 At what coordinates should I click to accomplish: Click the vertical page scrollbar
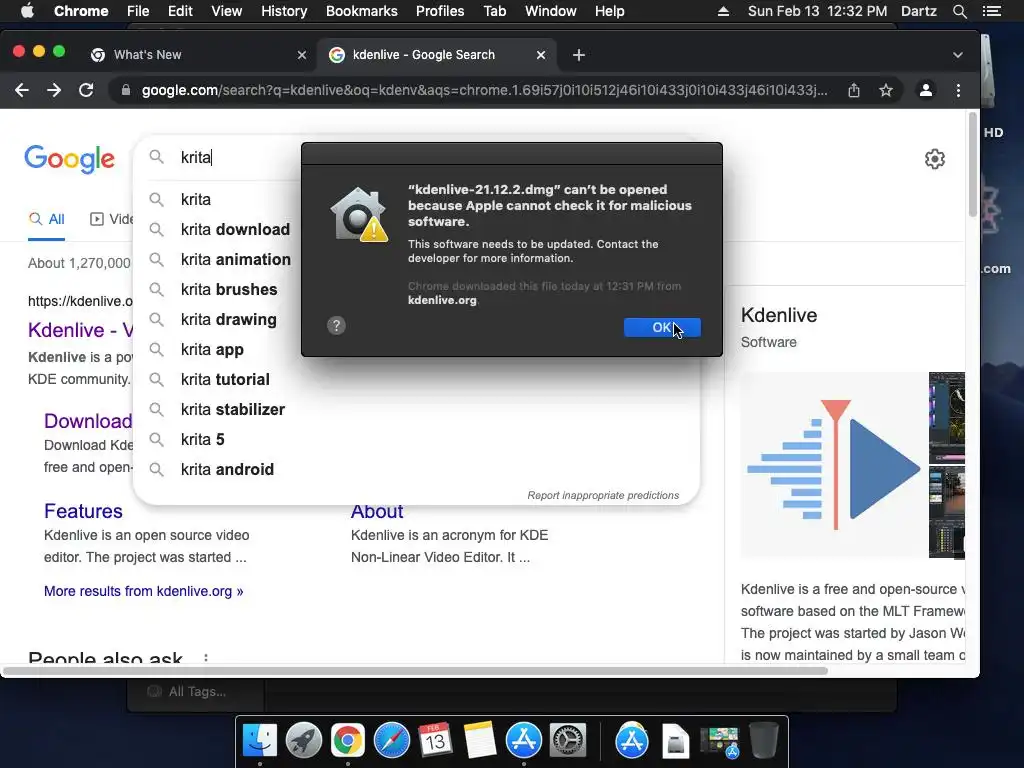click(x=972, y=165)
